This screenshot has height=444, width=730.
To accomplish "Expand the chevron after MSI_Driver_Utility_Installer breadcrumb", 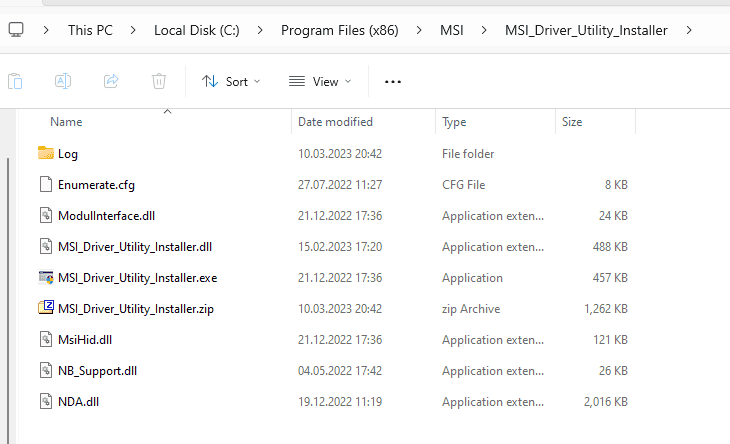I will 689,30.
